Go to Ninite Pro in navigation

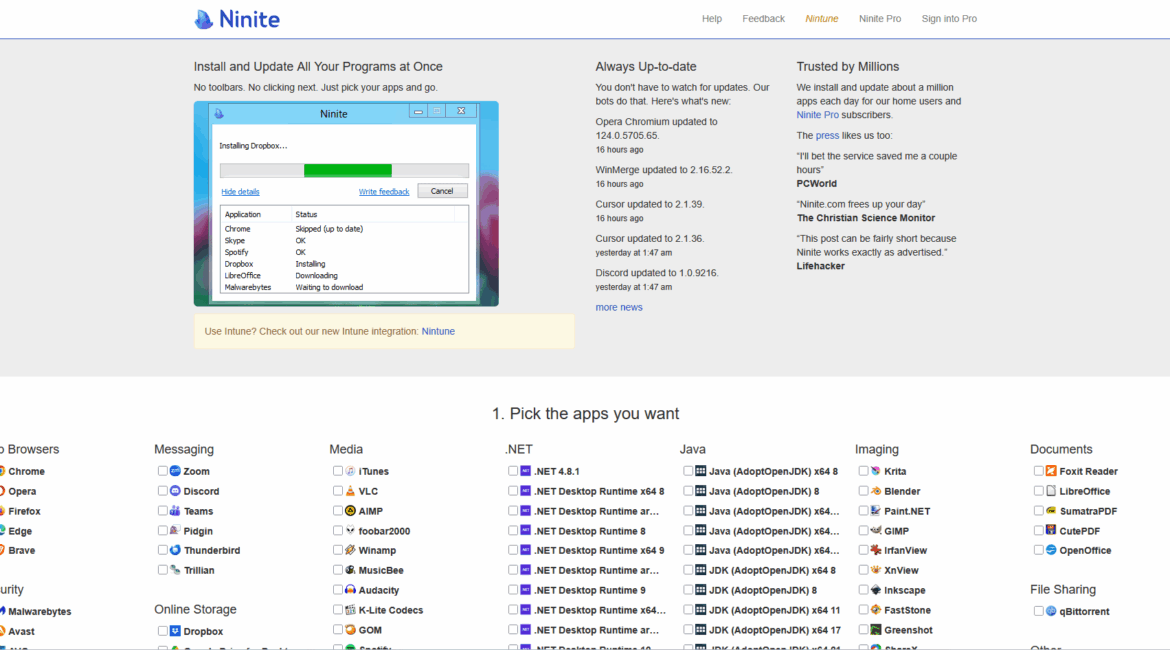pos(880,19)
